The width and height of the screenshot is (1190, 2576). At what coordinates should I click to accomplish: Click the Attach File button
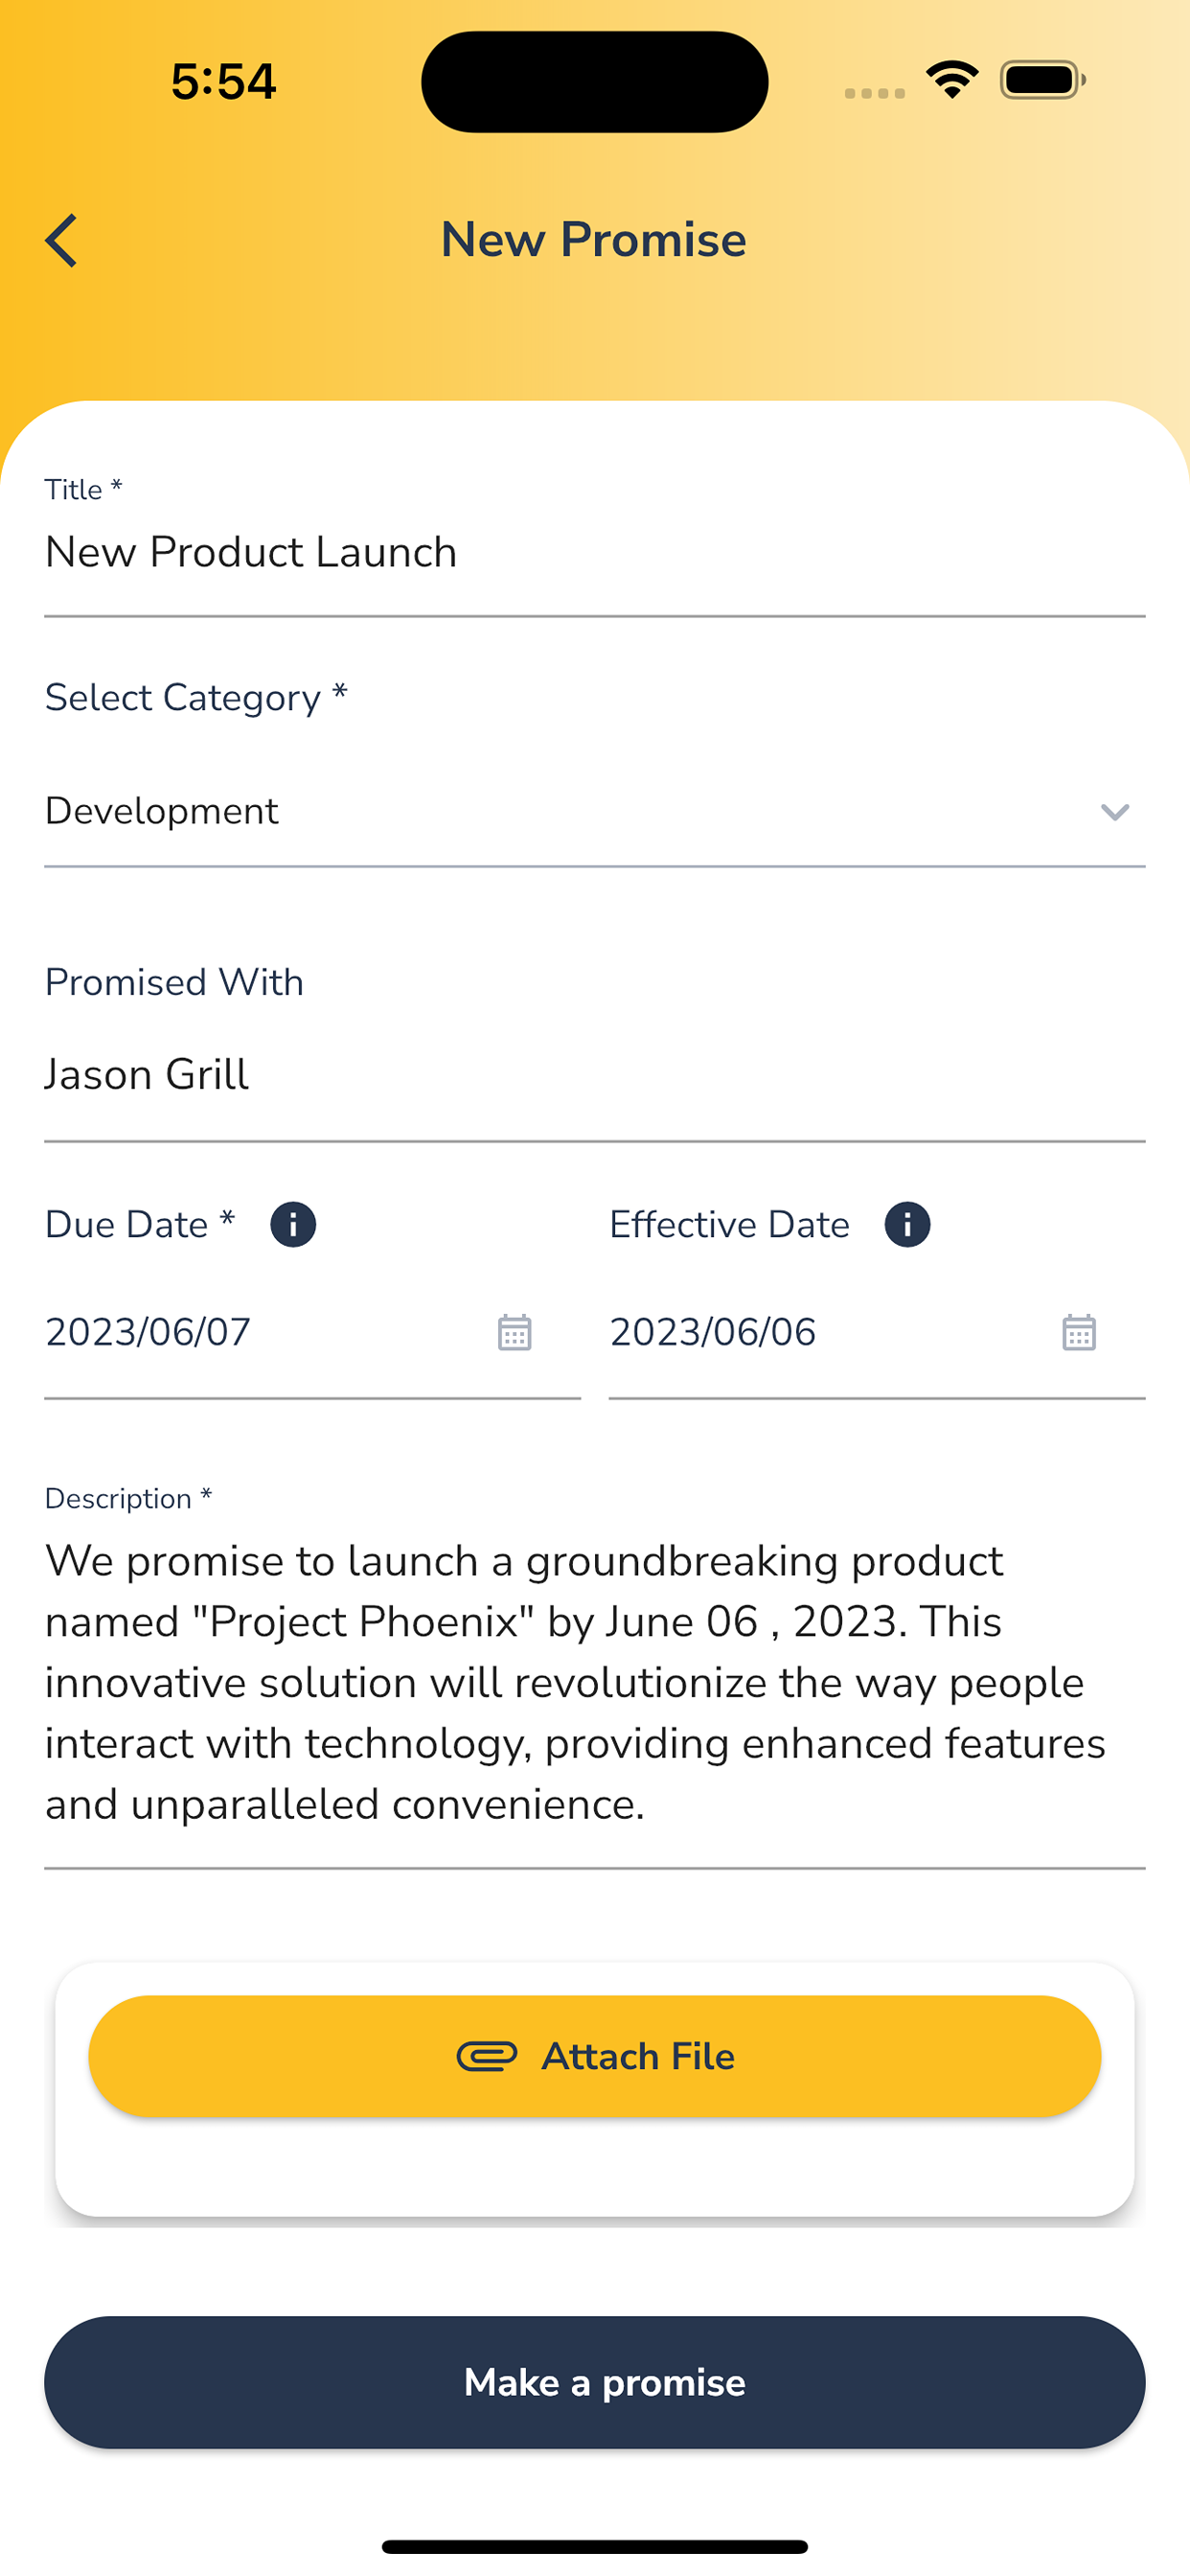(595, 2056)
